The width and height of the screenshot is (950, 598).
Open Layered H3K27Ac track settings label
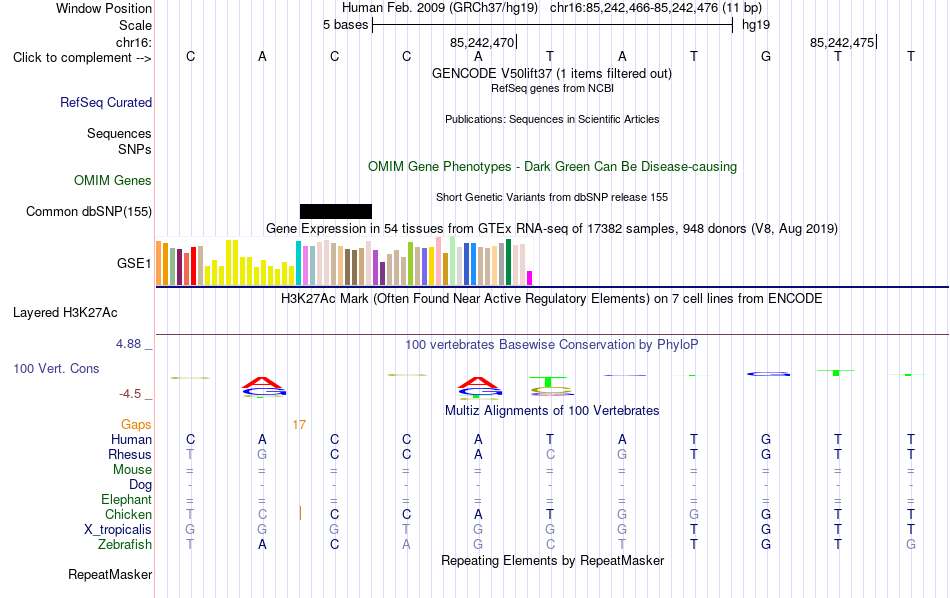point(65,313)
